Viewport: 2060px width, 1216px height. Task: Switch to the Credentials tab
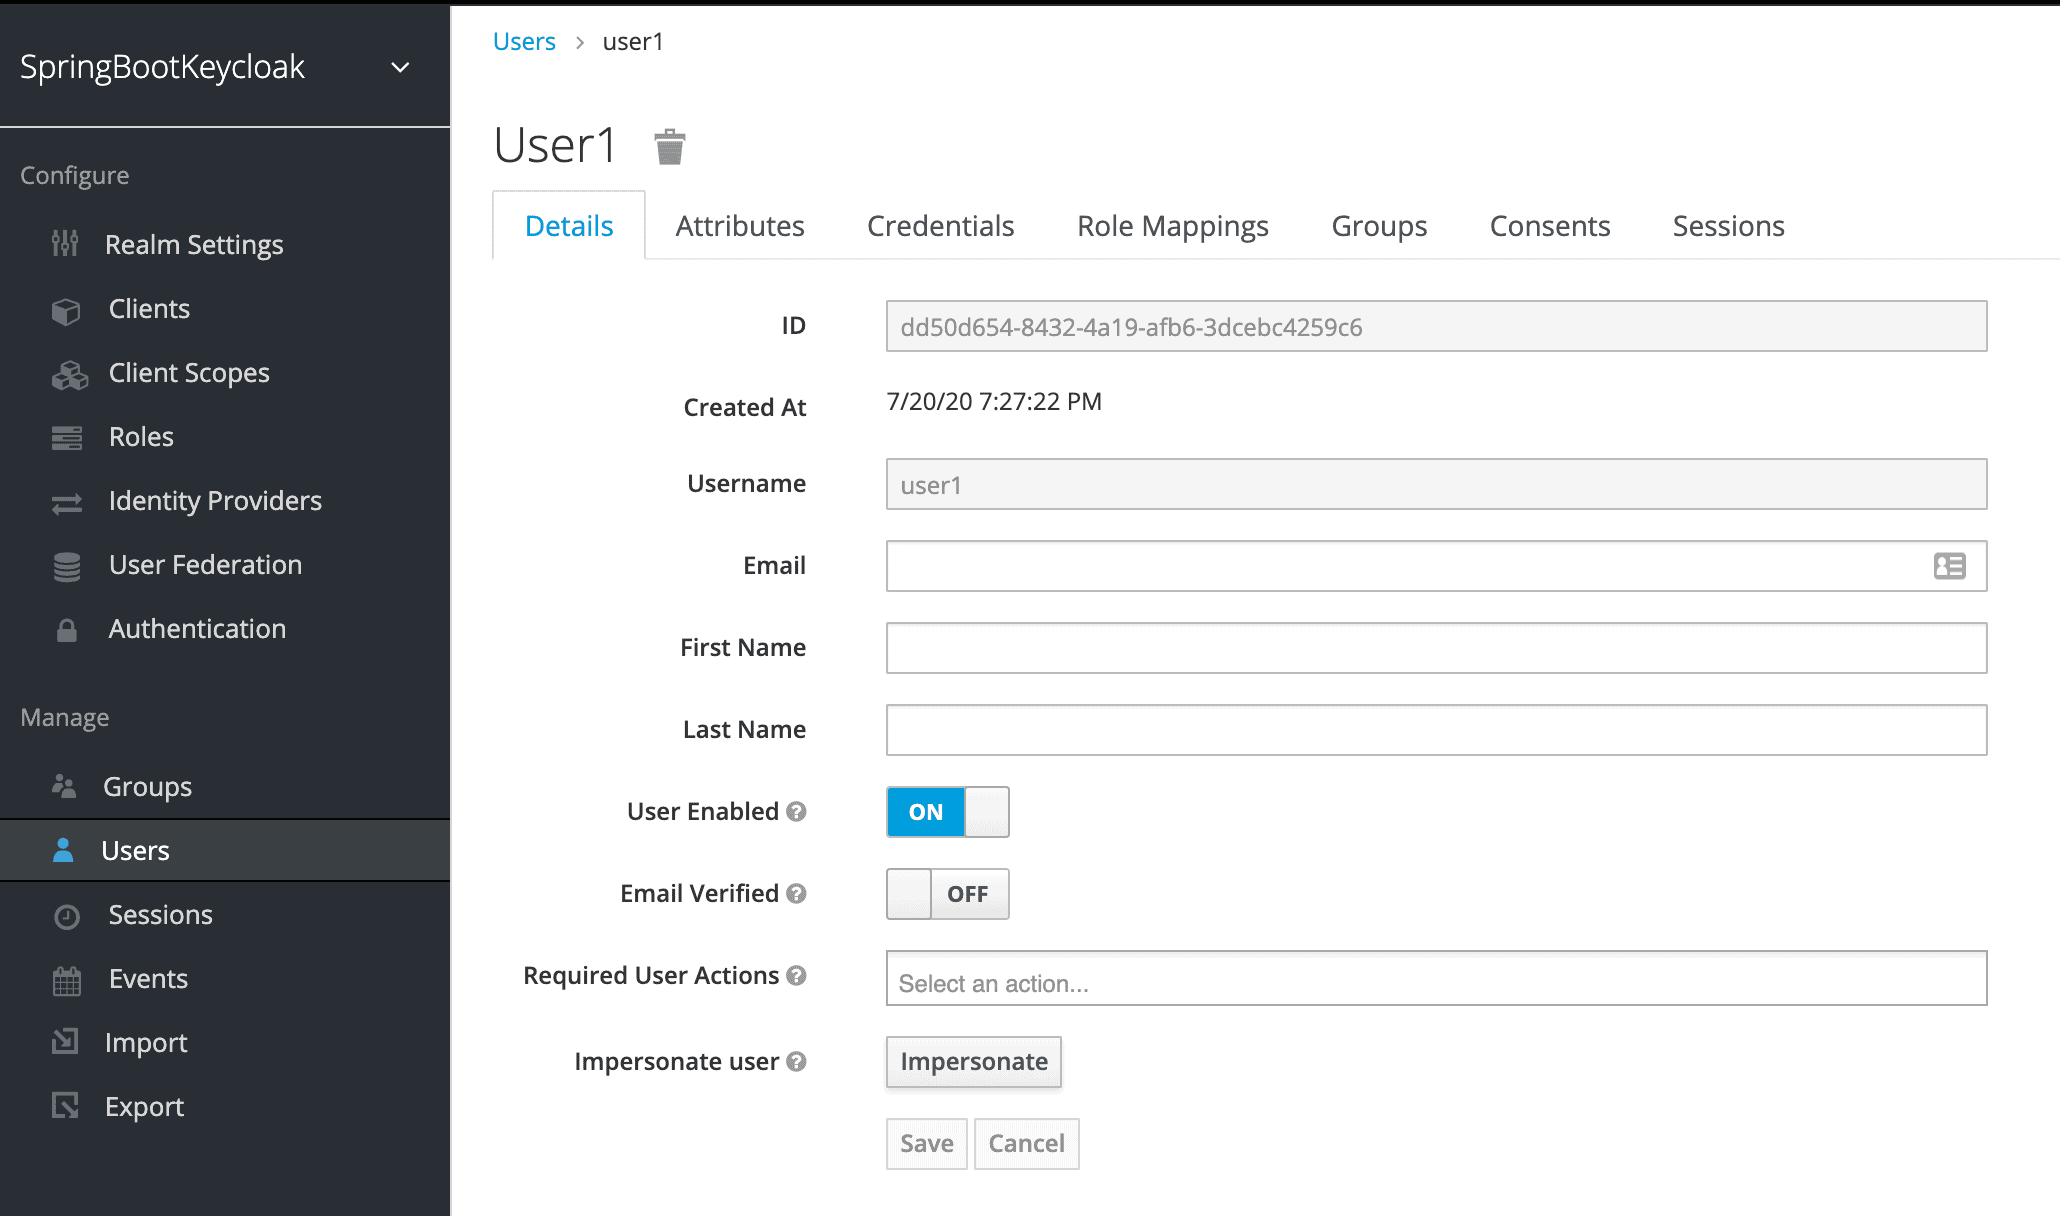[x=940, y=224]
